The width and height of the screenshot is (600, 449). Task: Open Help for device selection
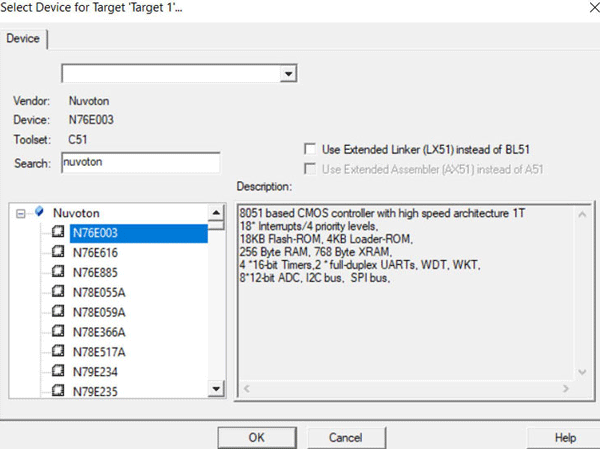pyautogui.click(x=565, y=437)
